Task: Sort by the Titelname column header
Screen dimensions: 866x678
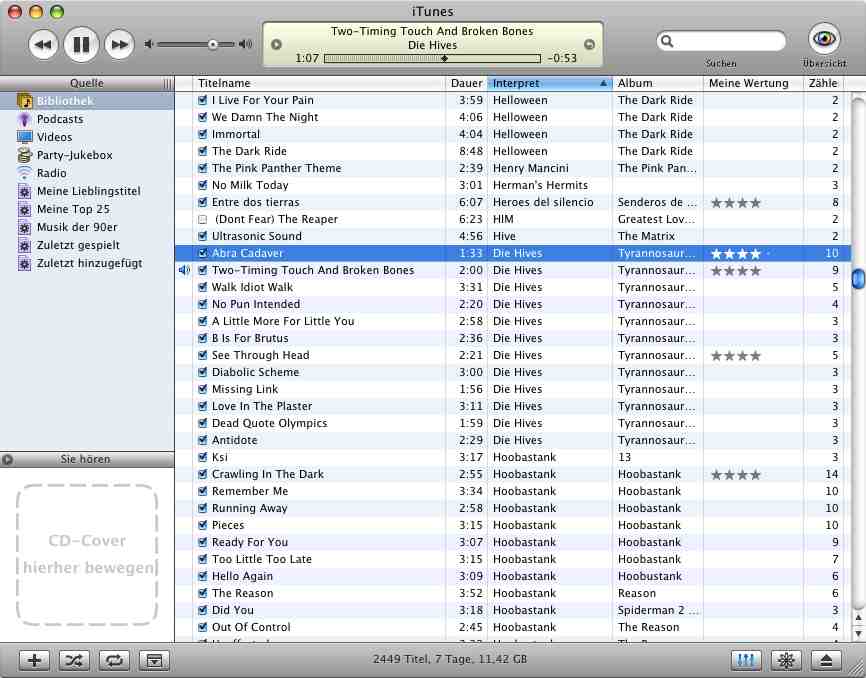Action: tap(319, 83)
